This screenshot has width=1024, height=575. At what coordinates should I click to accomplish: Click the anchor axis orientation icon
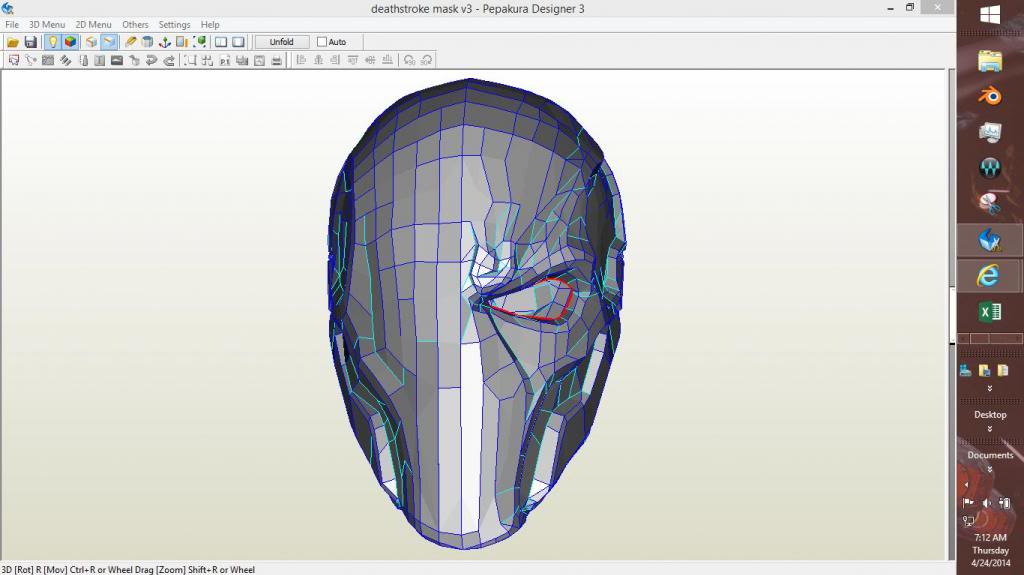(165, 42)
